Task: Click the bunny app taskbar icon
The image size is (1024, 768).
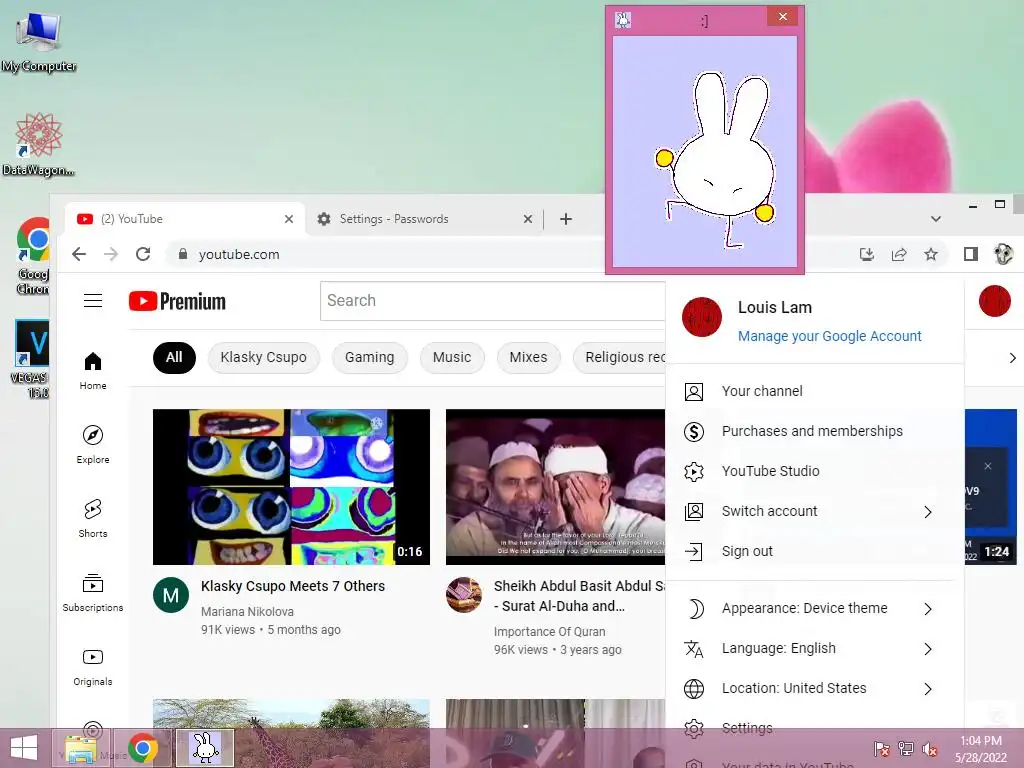Action: (205, 748)
